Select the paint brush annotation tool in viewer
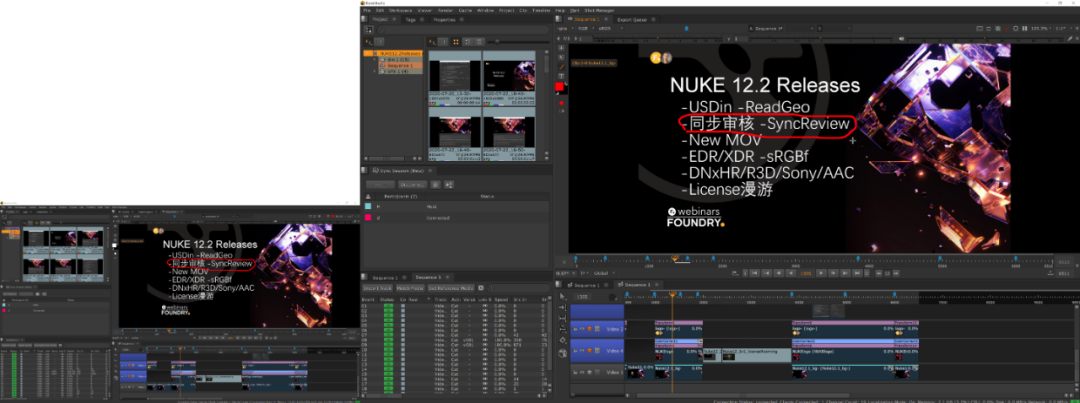Image resolution: width=1080 pixels, height=403 pixels. (561, 67)
